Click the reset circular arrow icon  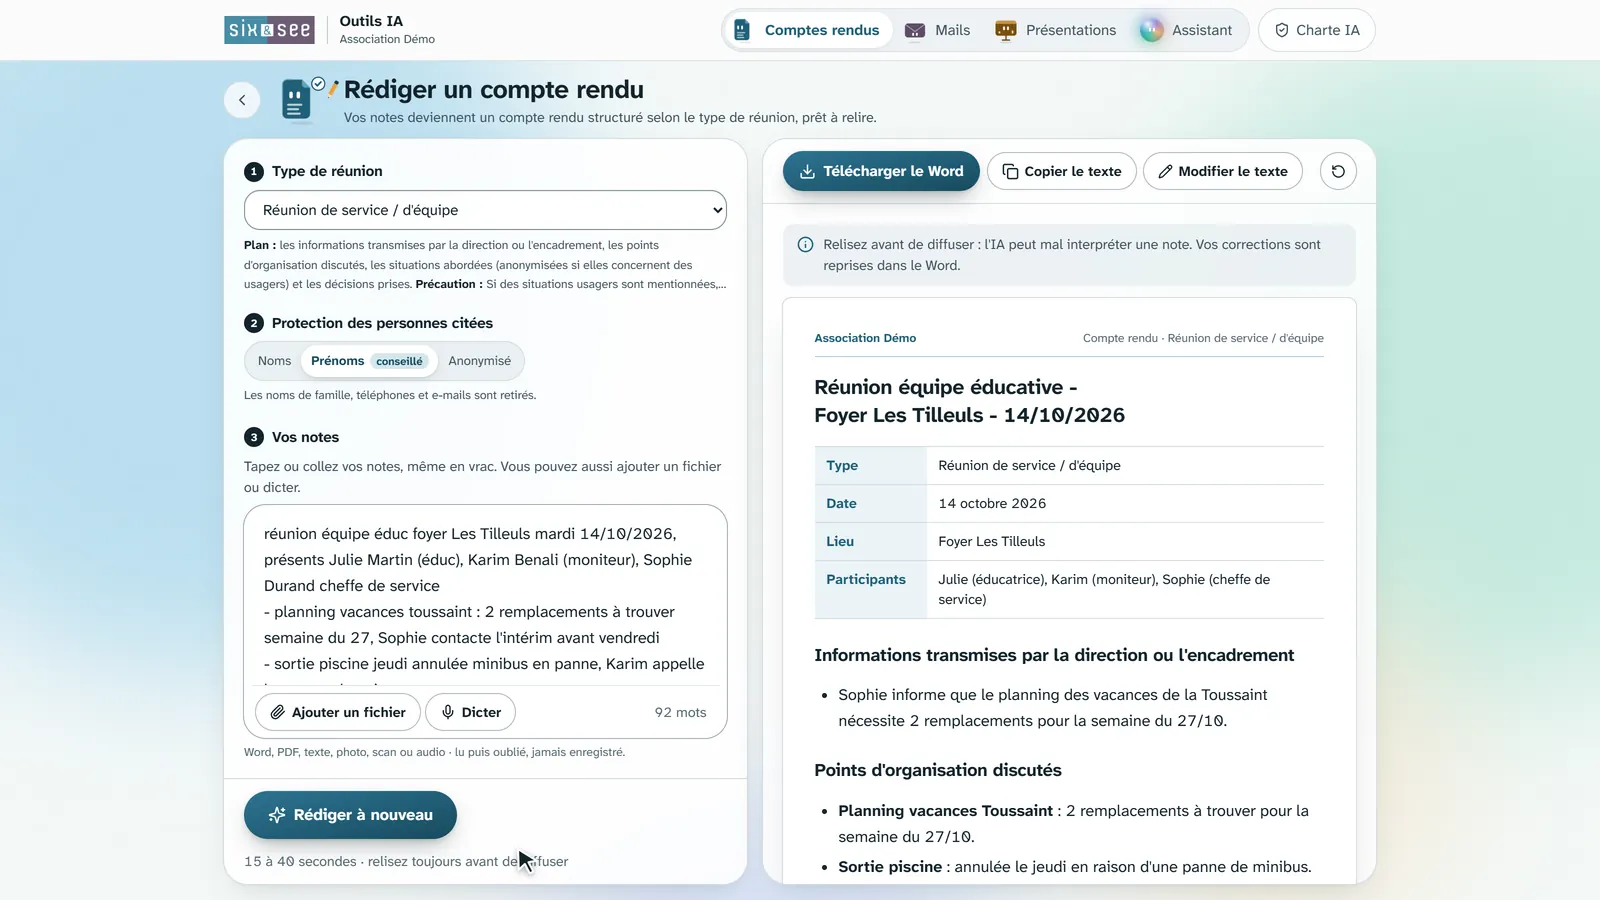point(1338,171)
